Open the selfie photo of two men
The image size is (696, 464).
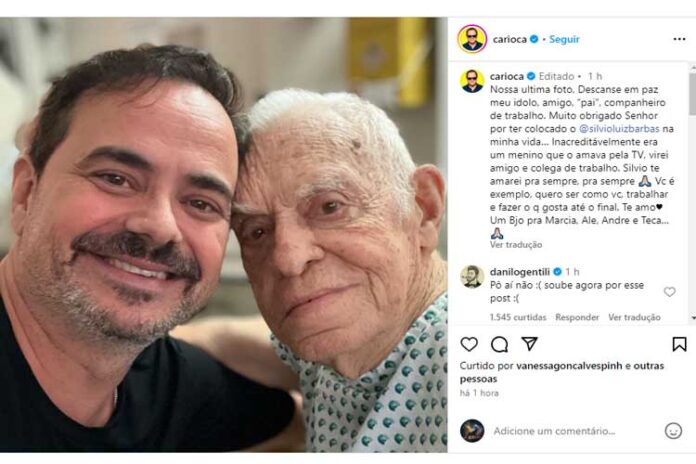[x=224, y=234]
